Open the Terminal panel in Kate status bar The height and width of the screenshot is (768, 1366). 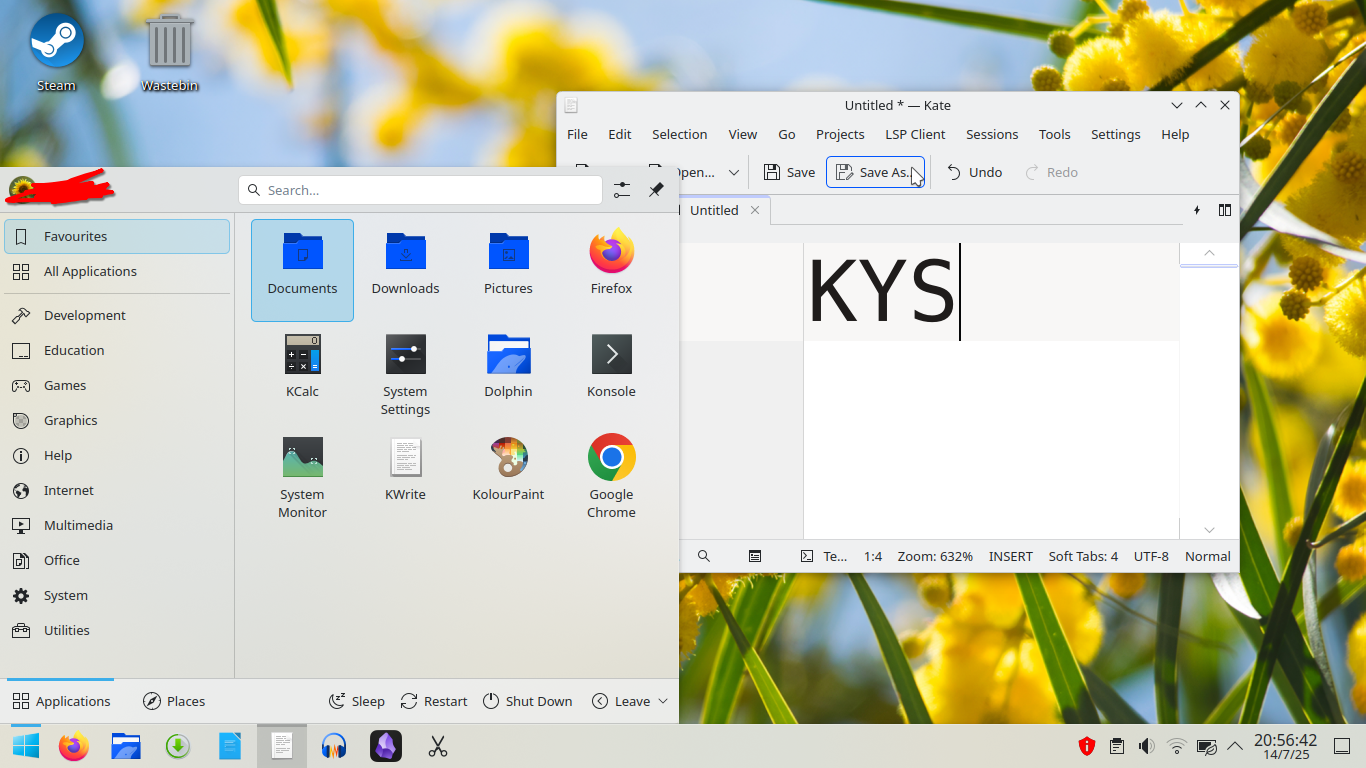click(x=823, y=556)
